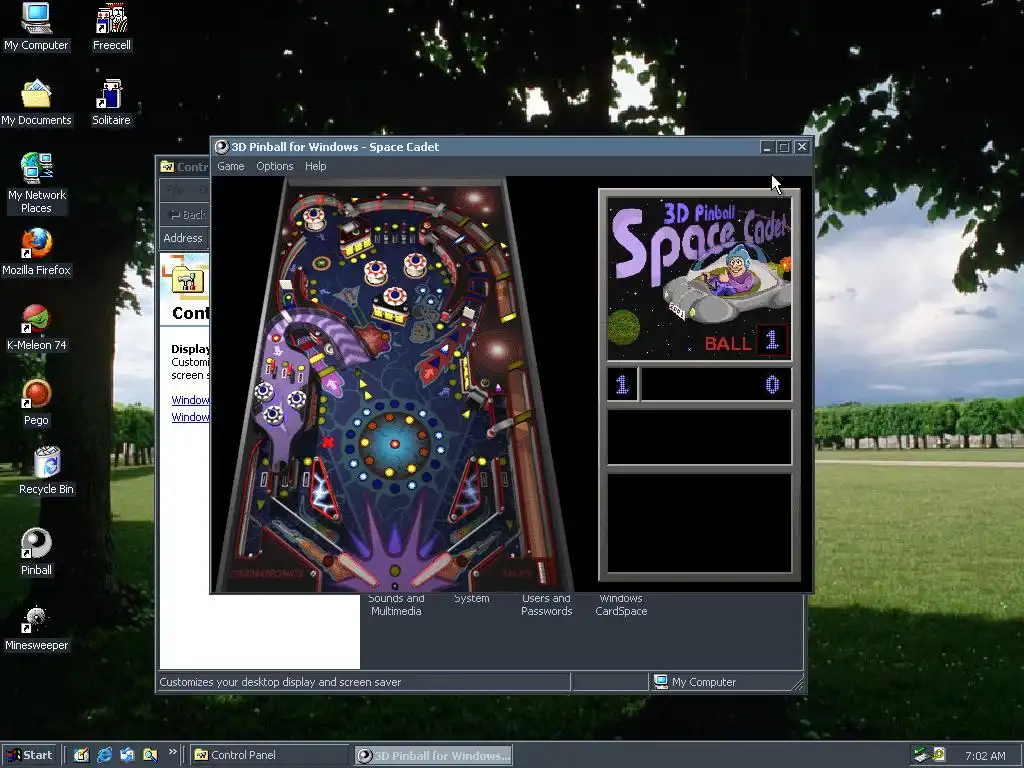Click the System item in Control Panel
This screenshot has width=1024, height=768.
(472, 599)
